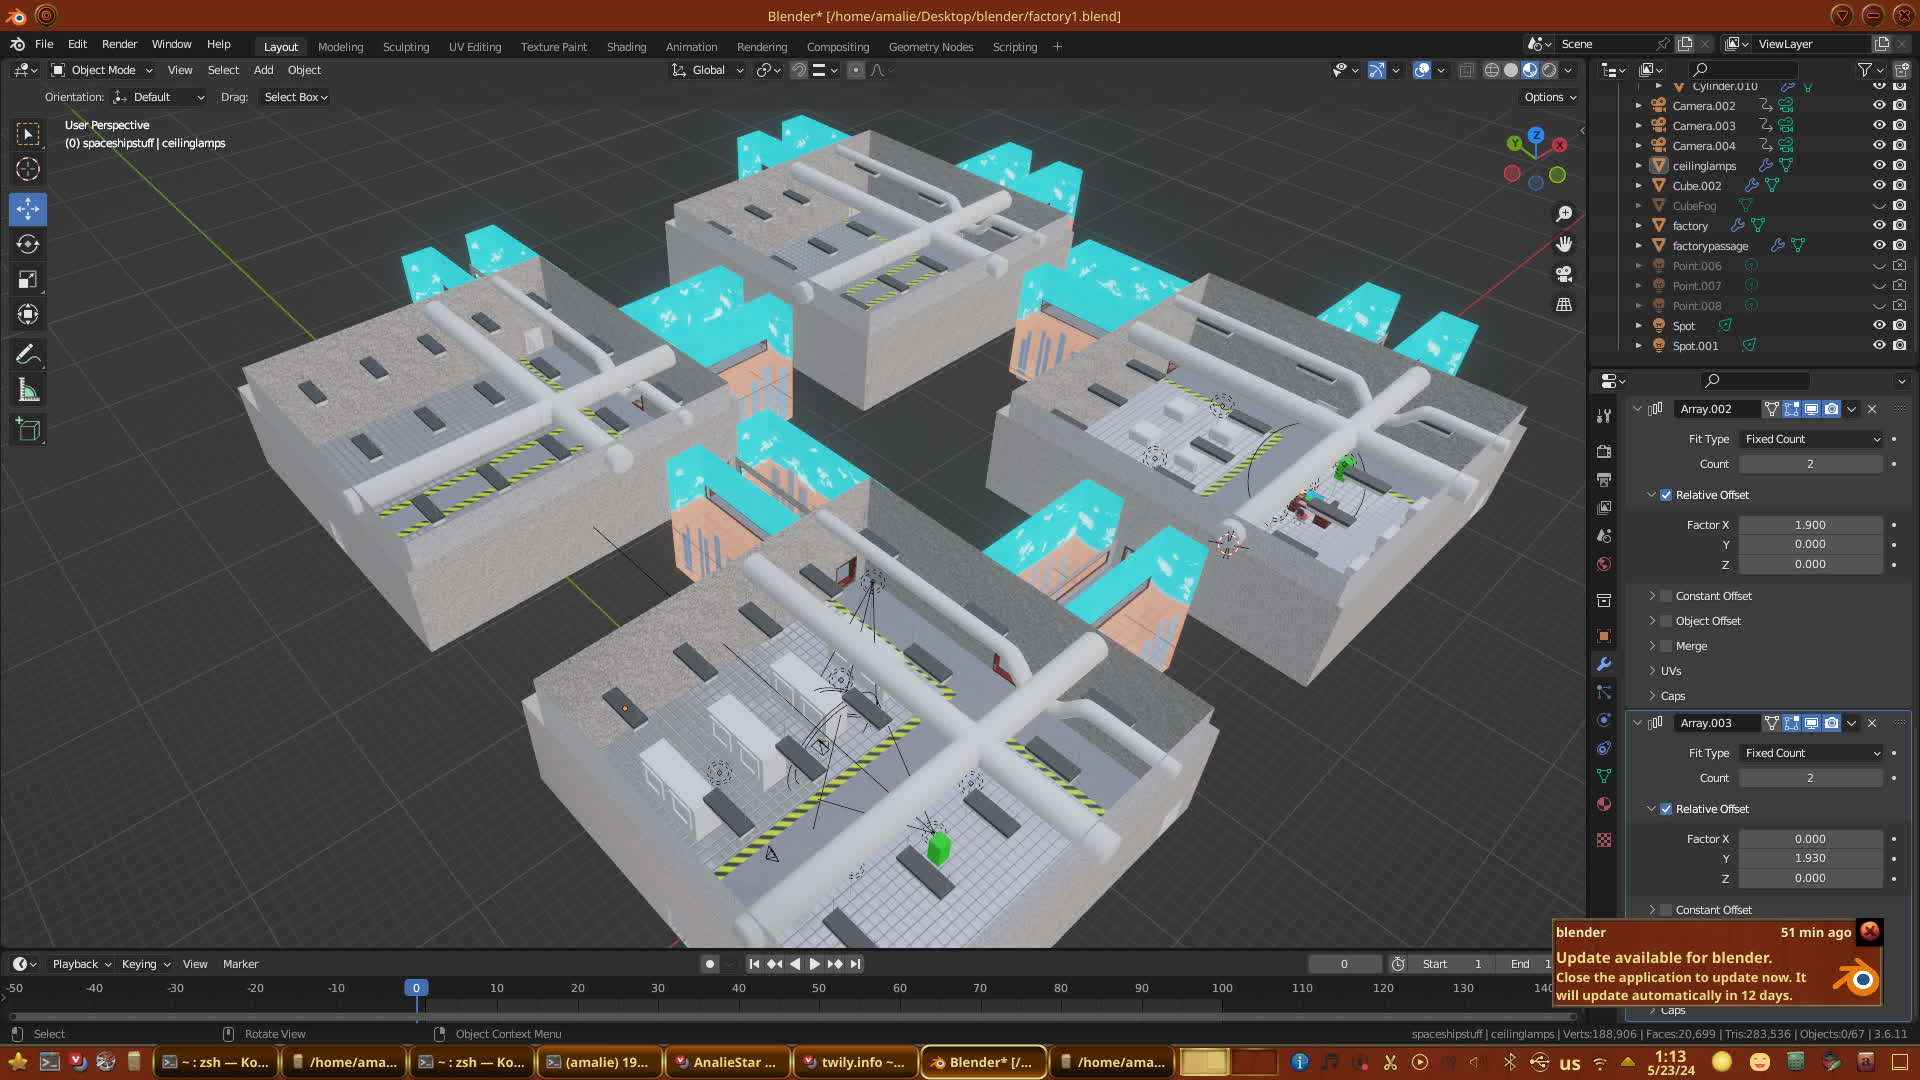Select the Scale tool
Screen dimensions: 1920x1080
[28, 280]
